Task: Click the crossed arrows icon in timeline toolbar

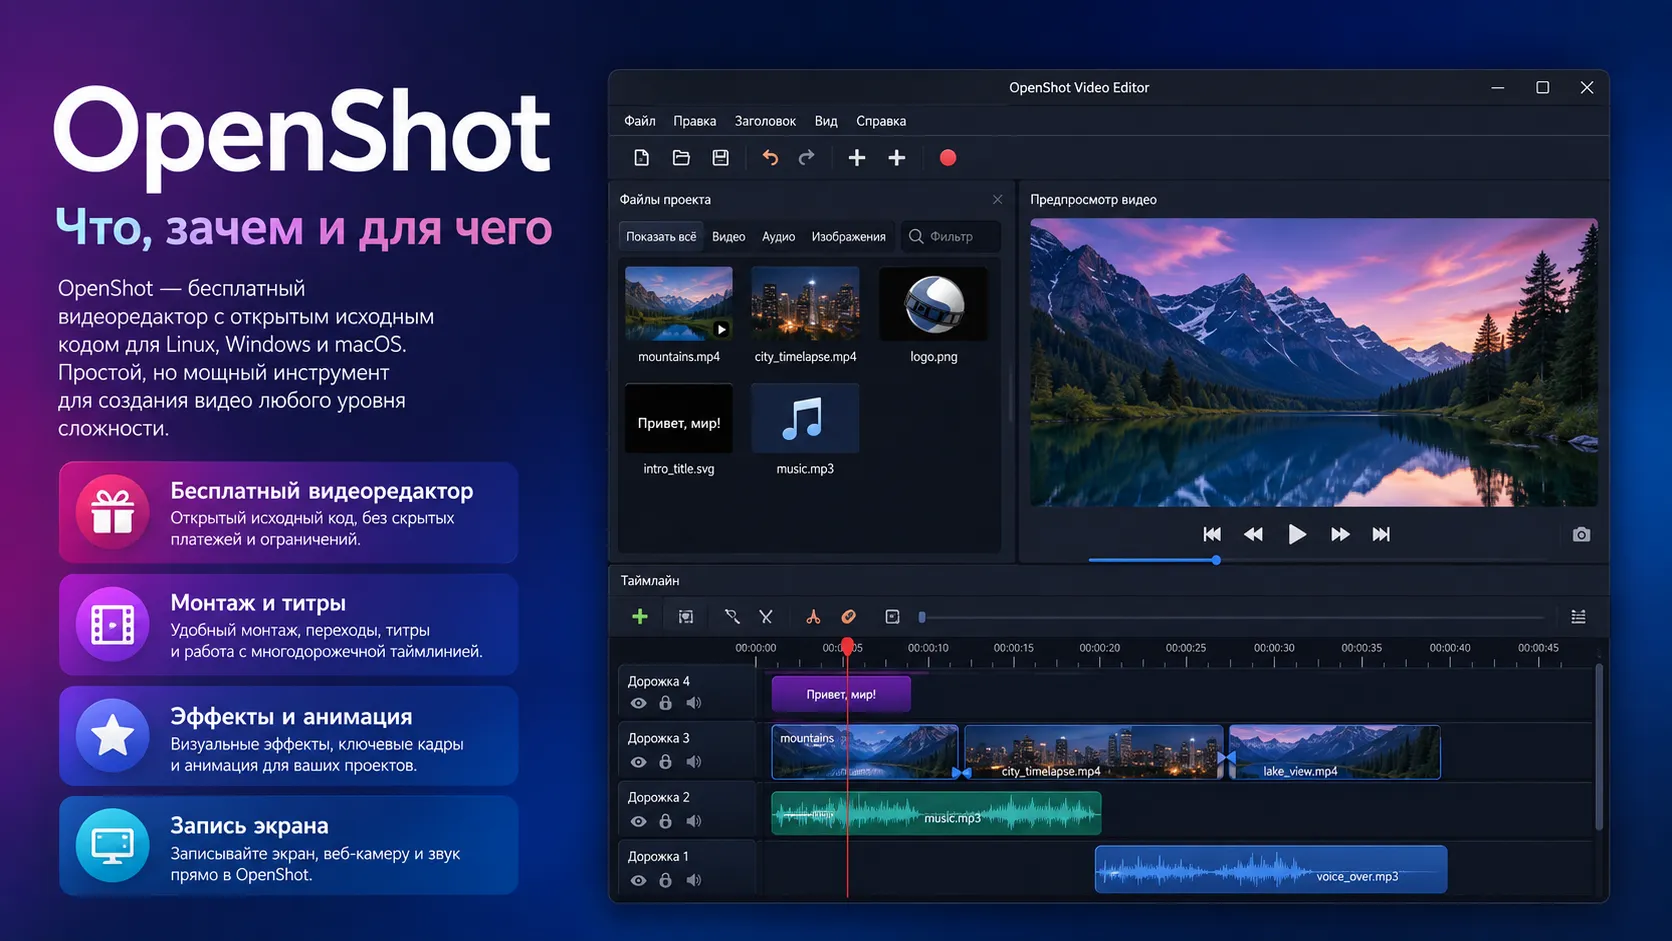Action: (766, 617)
